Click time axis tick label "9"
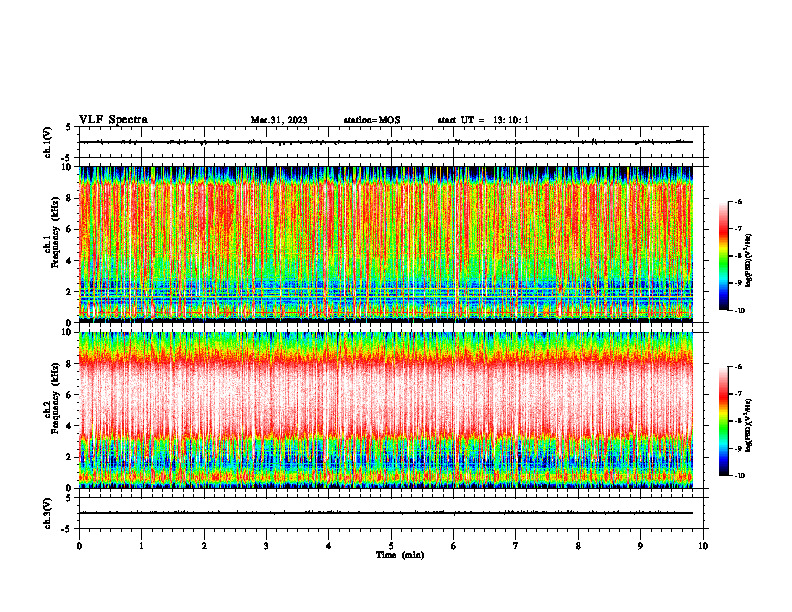The width and height of the screenshot is (792, 612). [640, 546]
